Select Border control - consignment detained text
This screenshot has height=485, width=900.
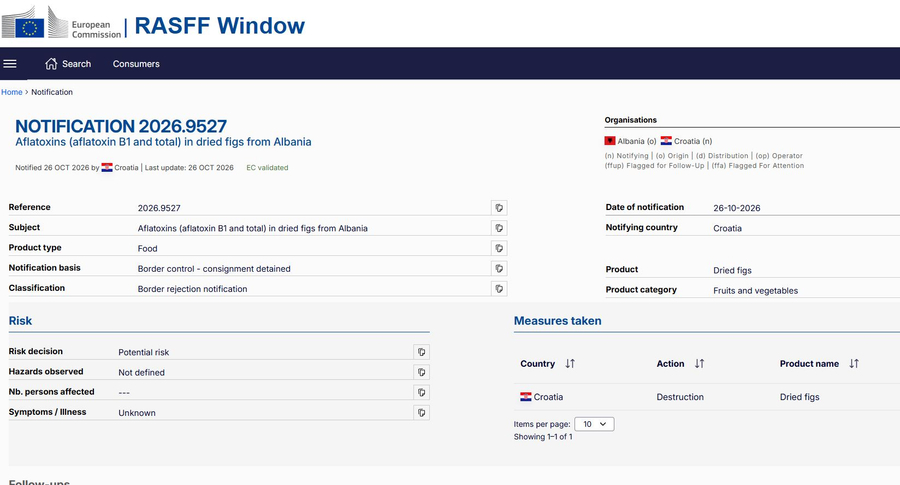(x=214, y=269)
